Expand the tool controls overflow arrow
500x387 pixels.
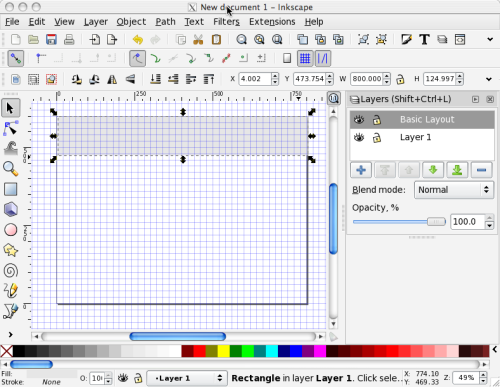[489, 79]
